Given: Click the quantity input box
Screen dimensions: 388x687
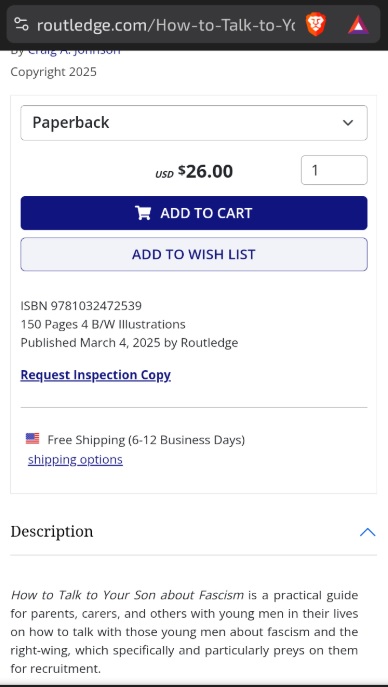Looking at the screenshot, I should coord(334,170).
